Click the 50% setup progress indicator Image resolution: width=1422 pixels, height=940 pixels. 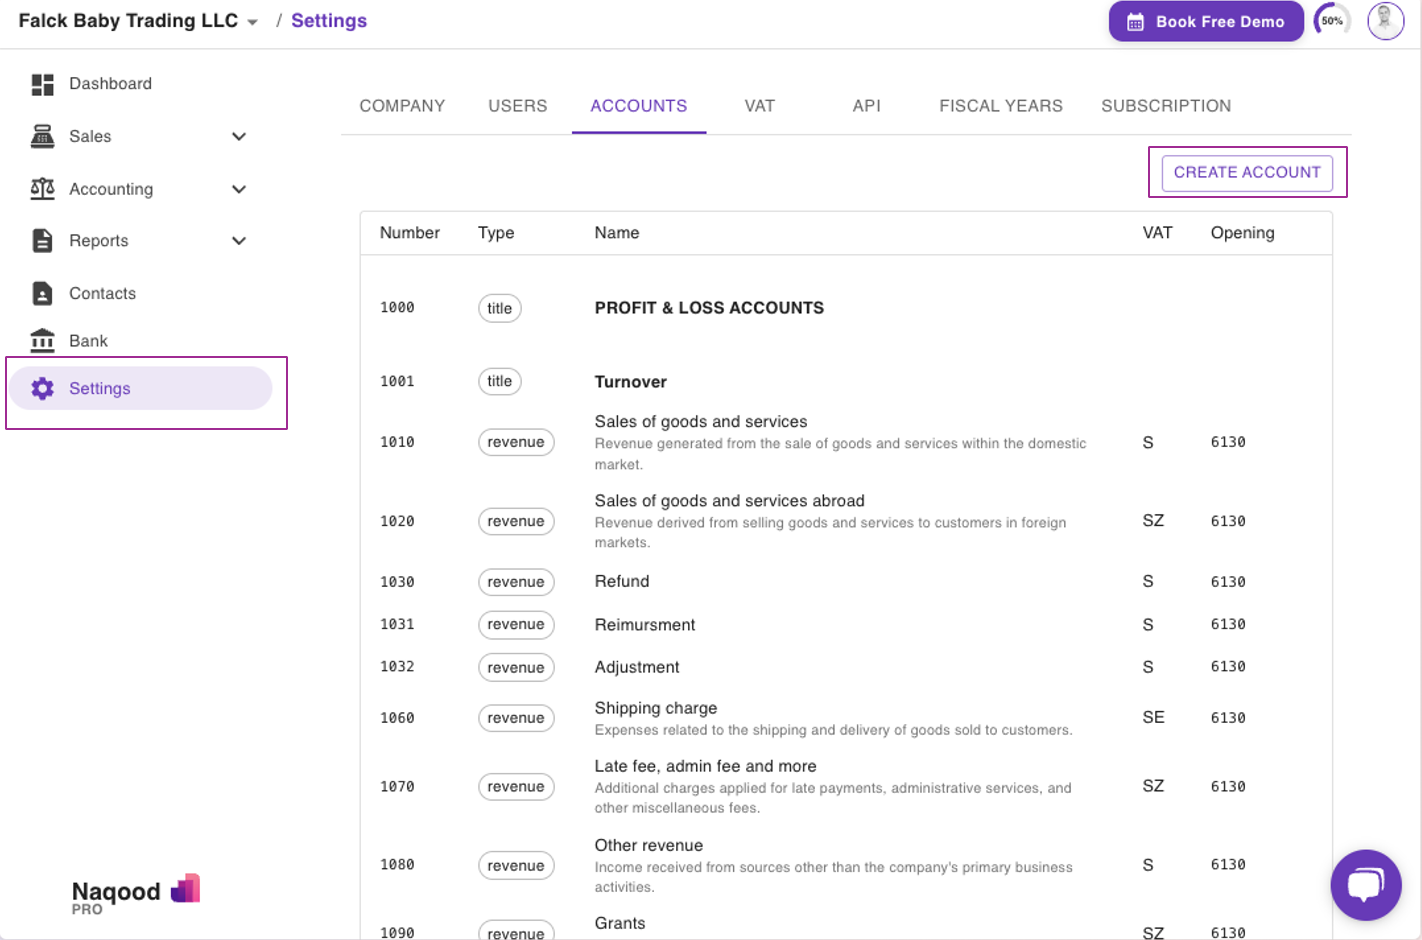(1331, 21)
